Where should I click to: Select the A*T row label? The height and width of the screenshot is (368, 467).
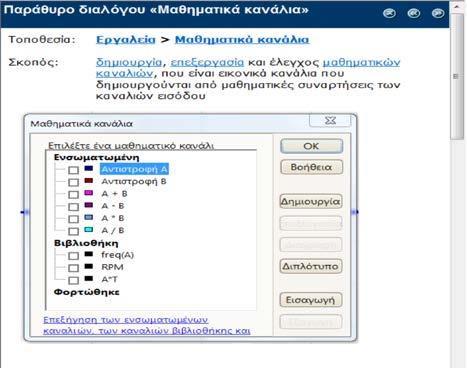(x=109, y=279)
